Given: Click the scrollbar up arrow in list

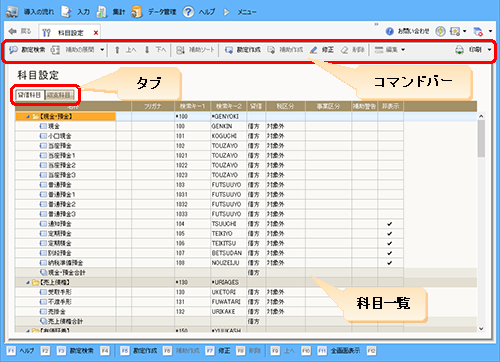Looking at the screenshot, I should pos(481,116).
